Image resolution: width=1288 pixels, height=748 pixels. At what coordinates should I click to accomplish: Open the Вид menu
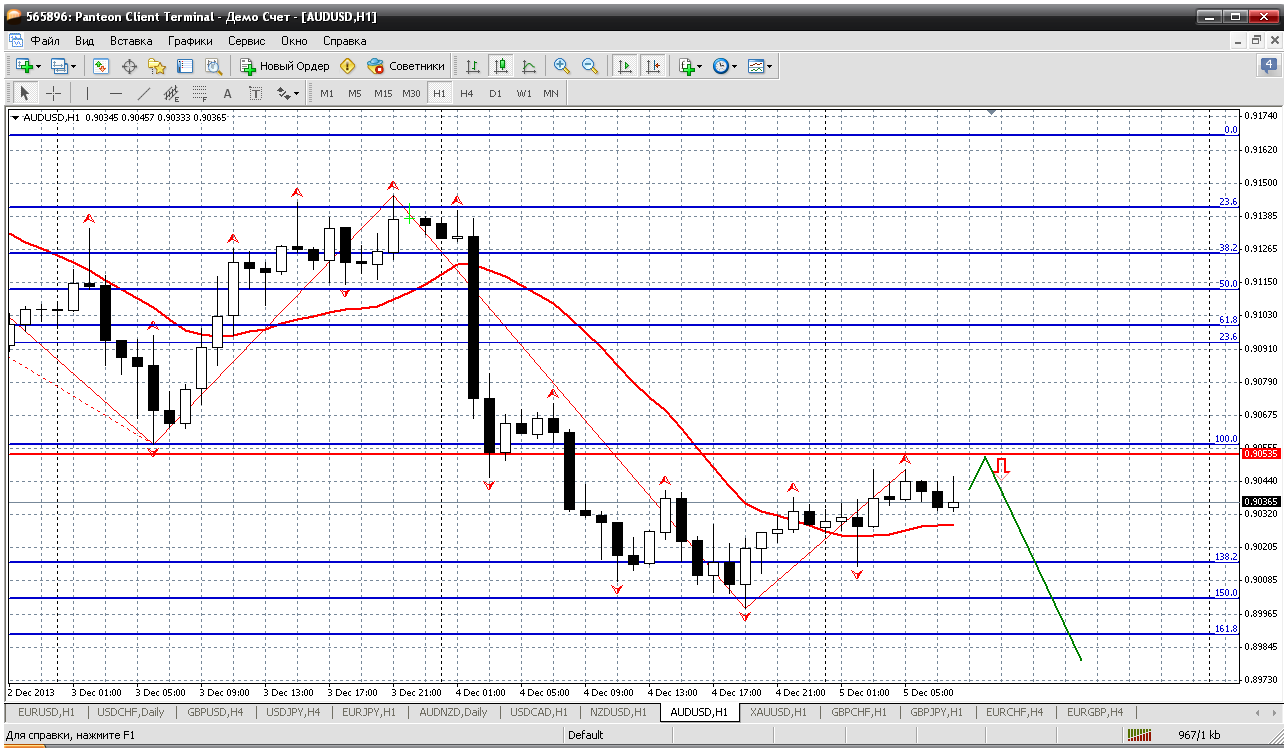(x=85, y=41)
